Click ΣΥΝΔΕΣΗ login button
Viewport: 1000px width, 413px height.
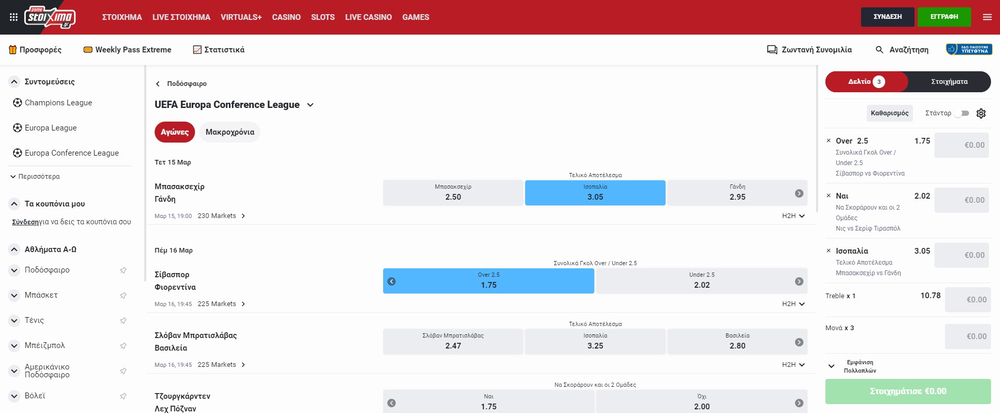888,17
